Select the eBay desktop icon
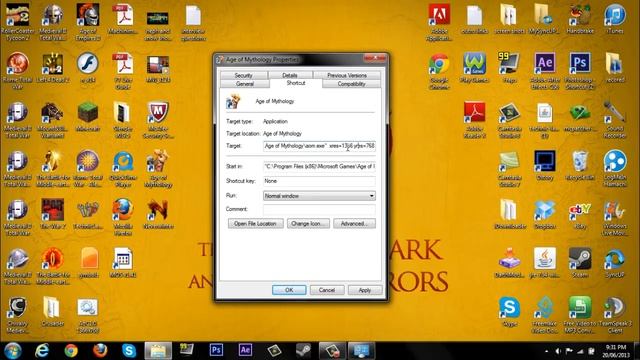This screenshot has width=640, height=360. [580, 214]
